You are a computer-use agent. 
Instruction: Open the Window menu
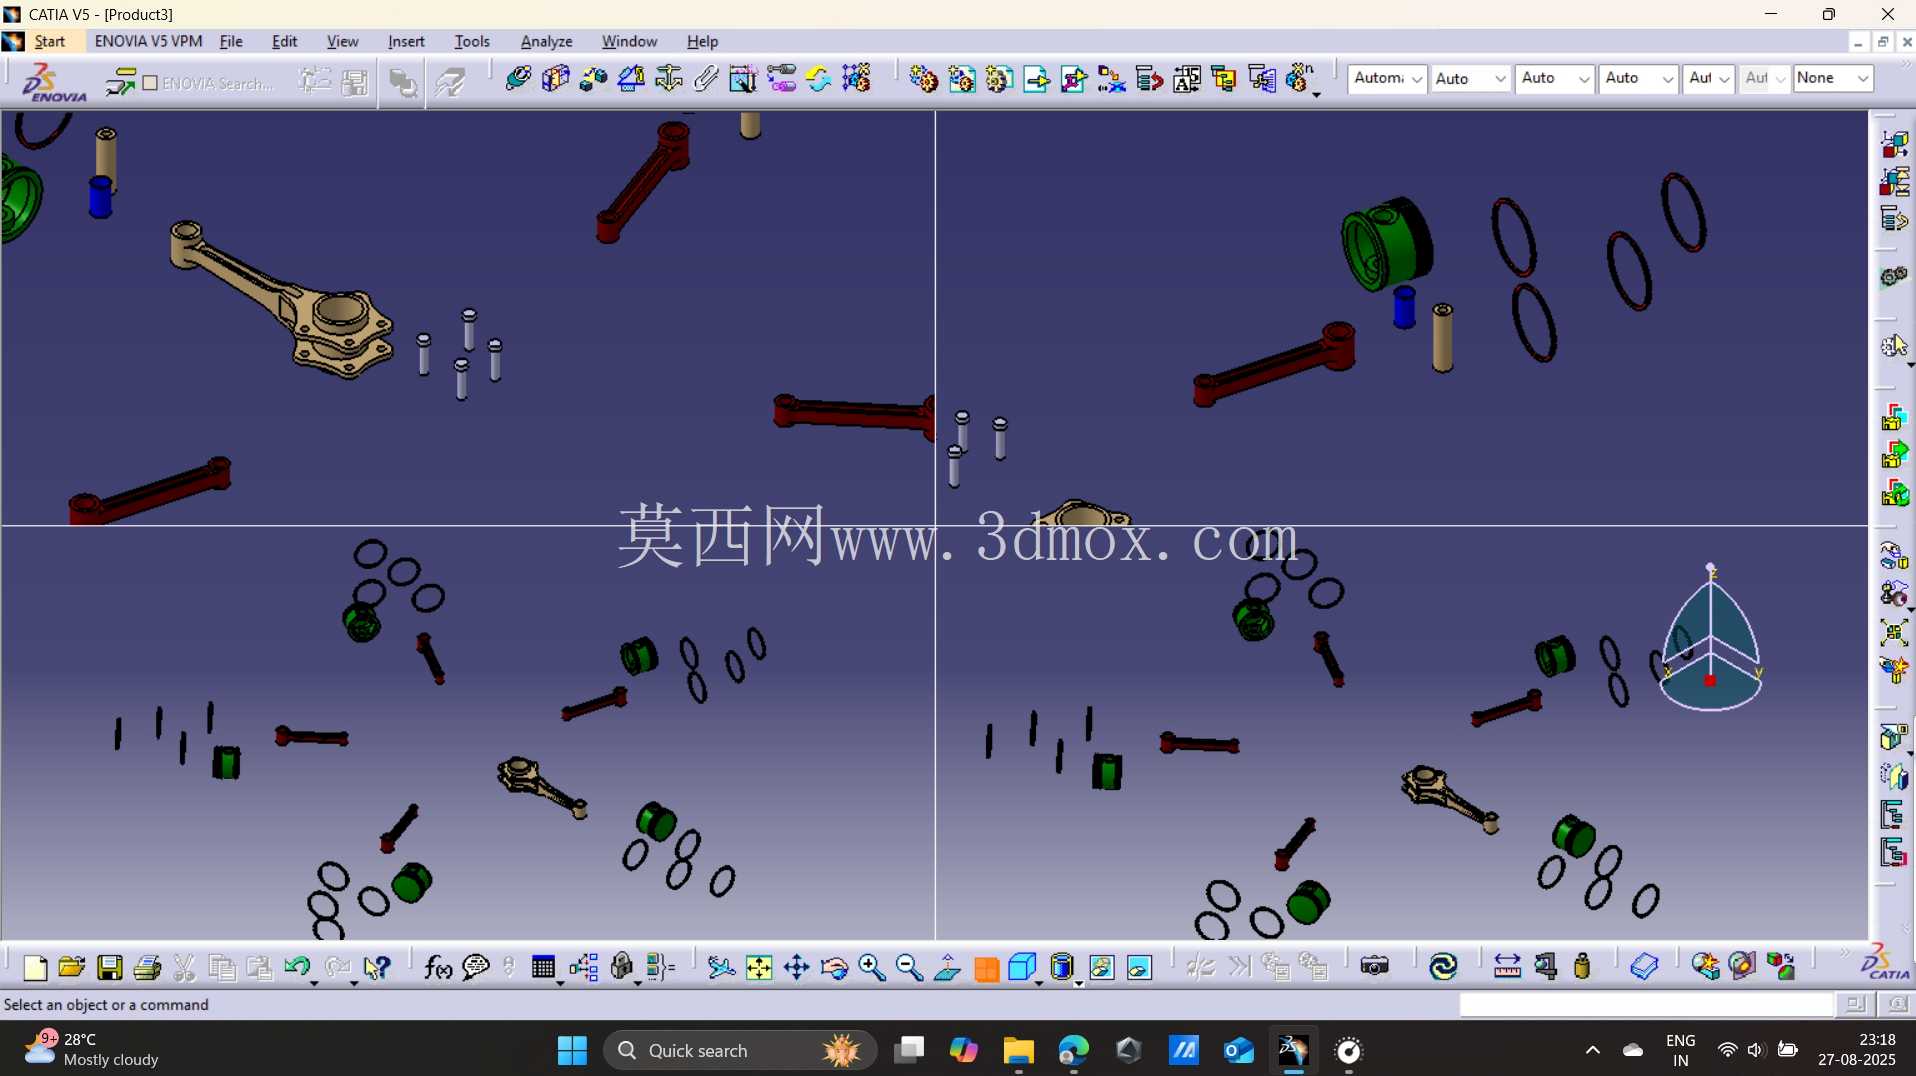tap(629, 41)
